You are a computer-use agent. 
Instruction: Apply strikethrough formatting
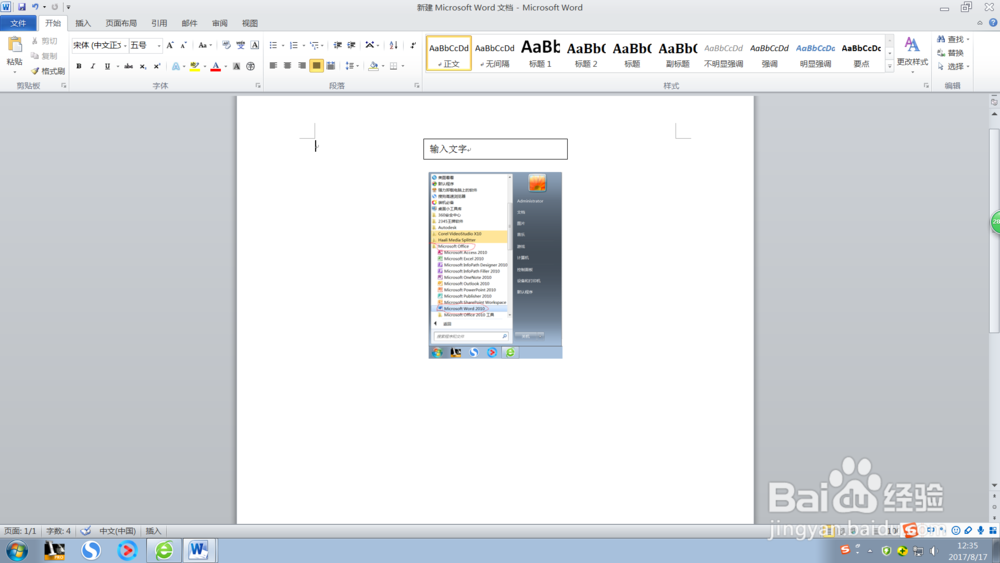tap(128, 66)
